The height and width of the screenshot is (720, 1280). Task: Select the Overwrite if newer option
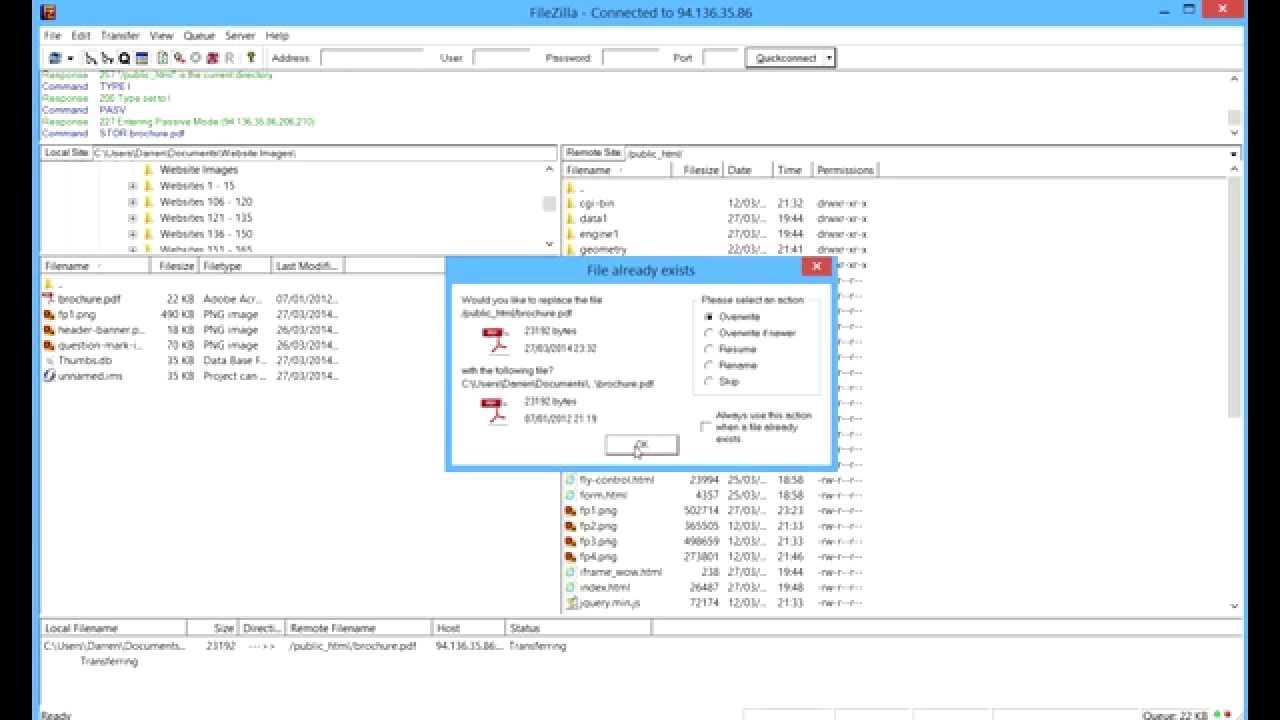point(710,333)
